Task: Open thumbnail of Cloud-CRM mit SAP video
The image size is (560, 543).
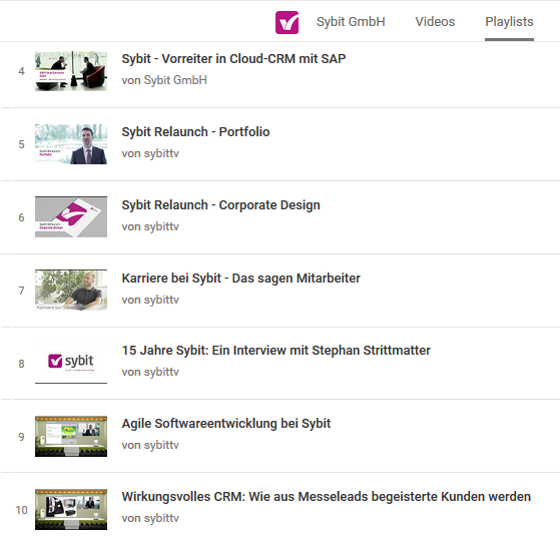Action: (71, 71)
